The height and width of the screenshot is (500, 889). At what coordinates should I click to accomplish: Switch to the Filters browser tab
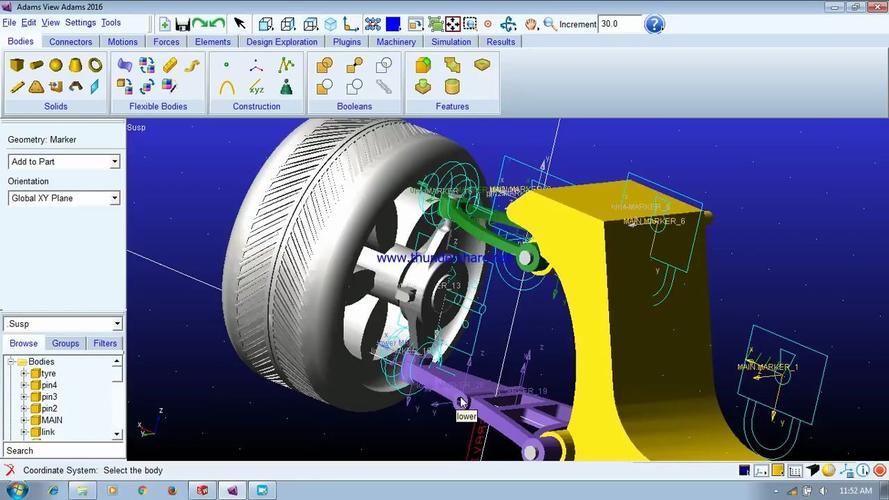coord(105,343)
